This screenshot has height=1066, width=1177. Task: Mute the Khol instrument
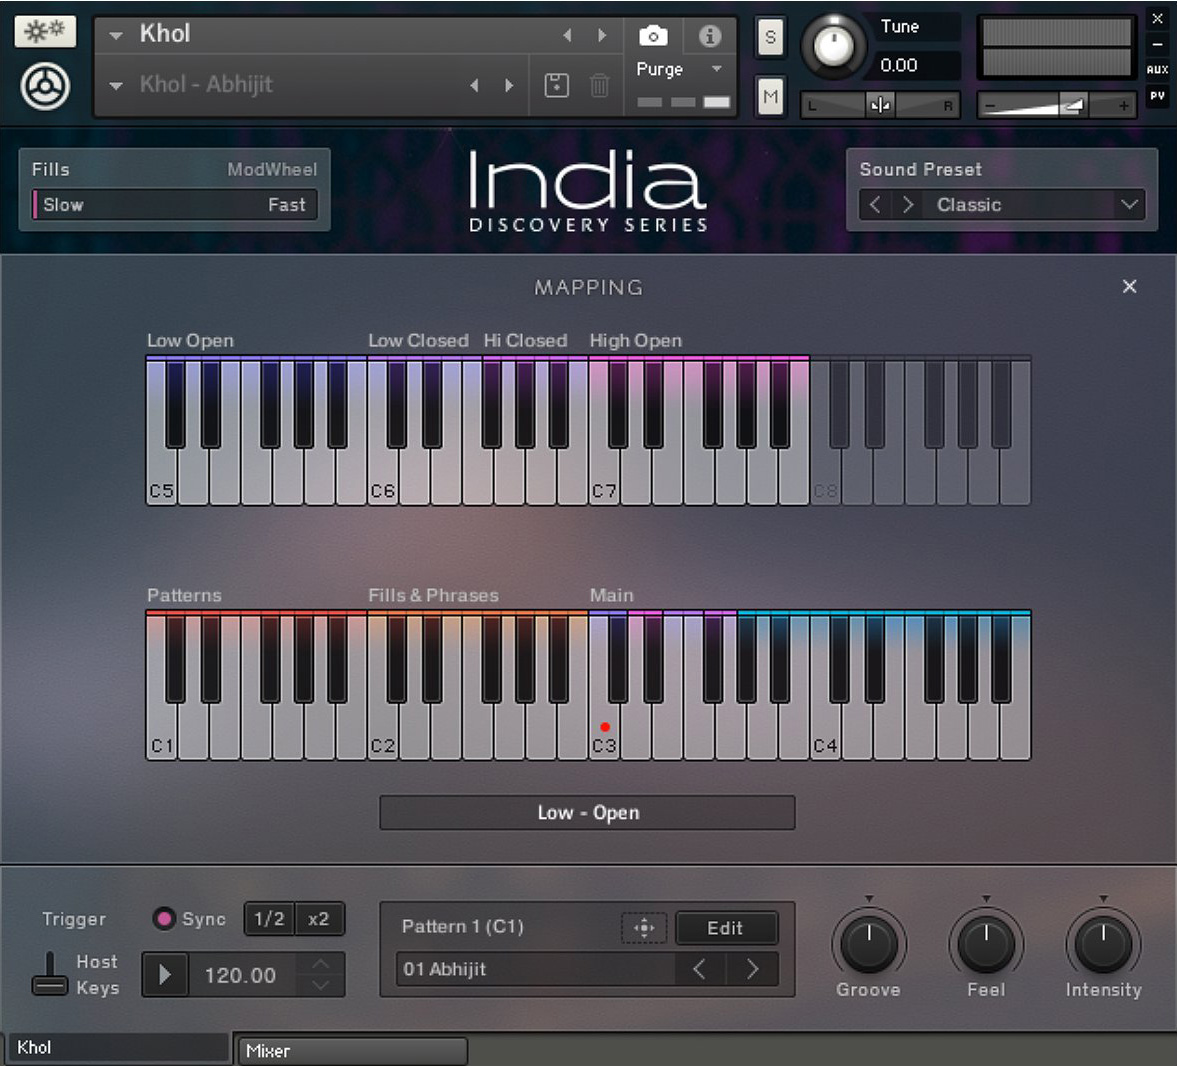(768, 96)
